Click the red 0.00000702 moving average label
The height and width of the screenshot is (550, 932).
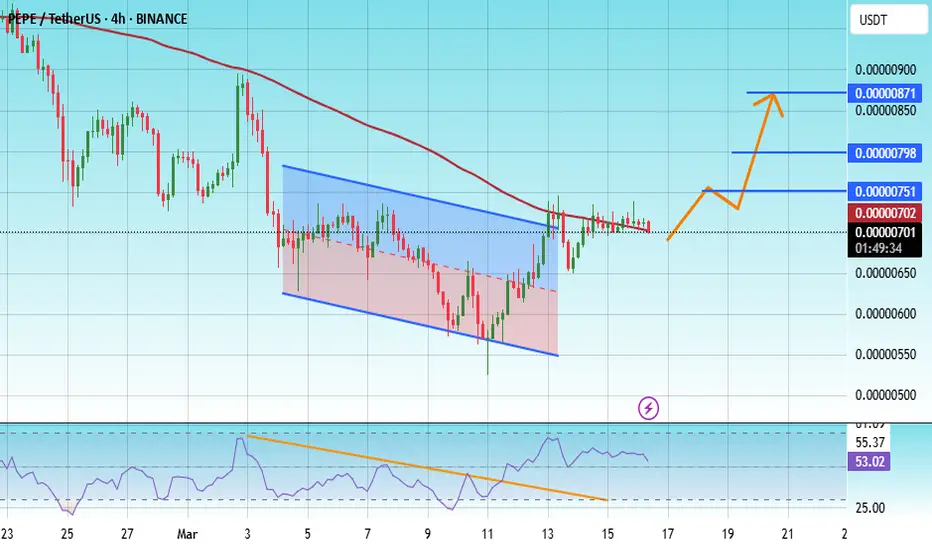point(885,213)
